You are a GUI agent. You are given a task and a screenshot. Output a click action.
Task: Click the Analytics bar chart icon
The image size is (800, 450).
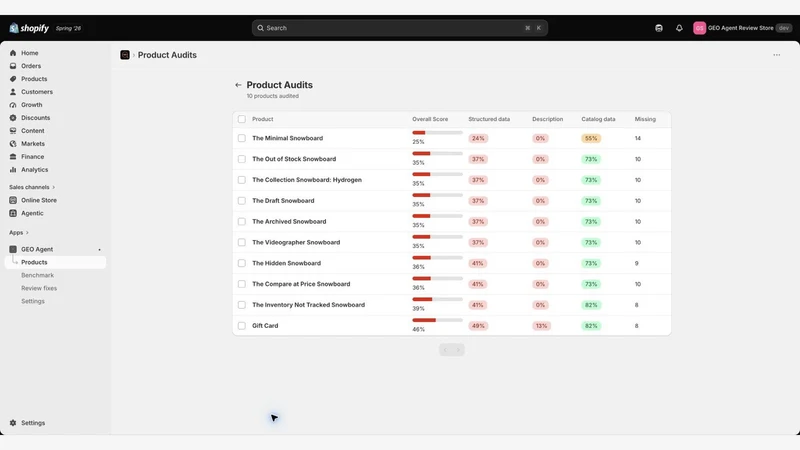coord(13,169)
